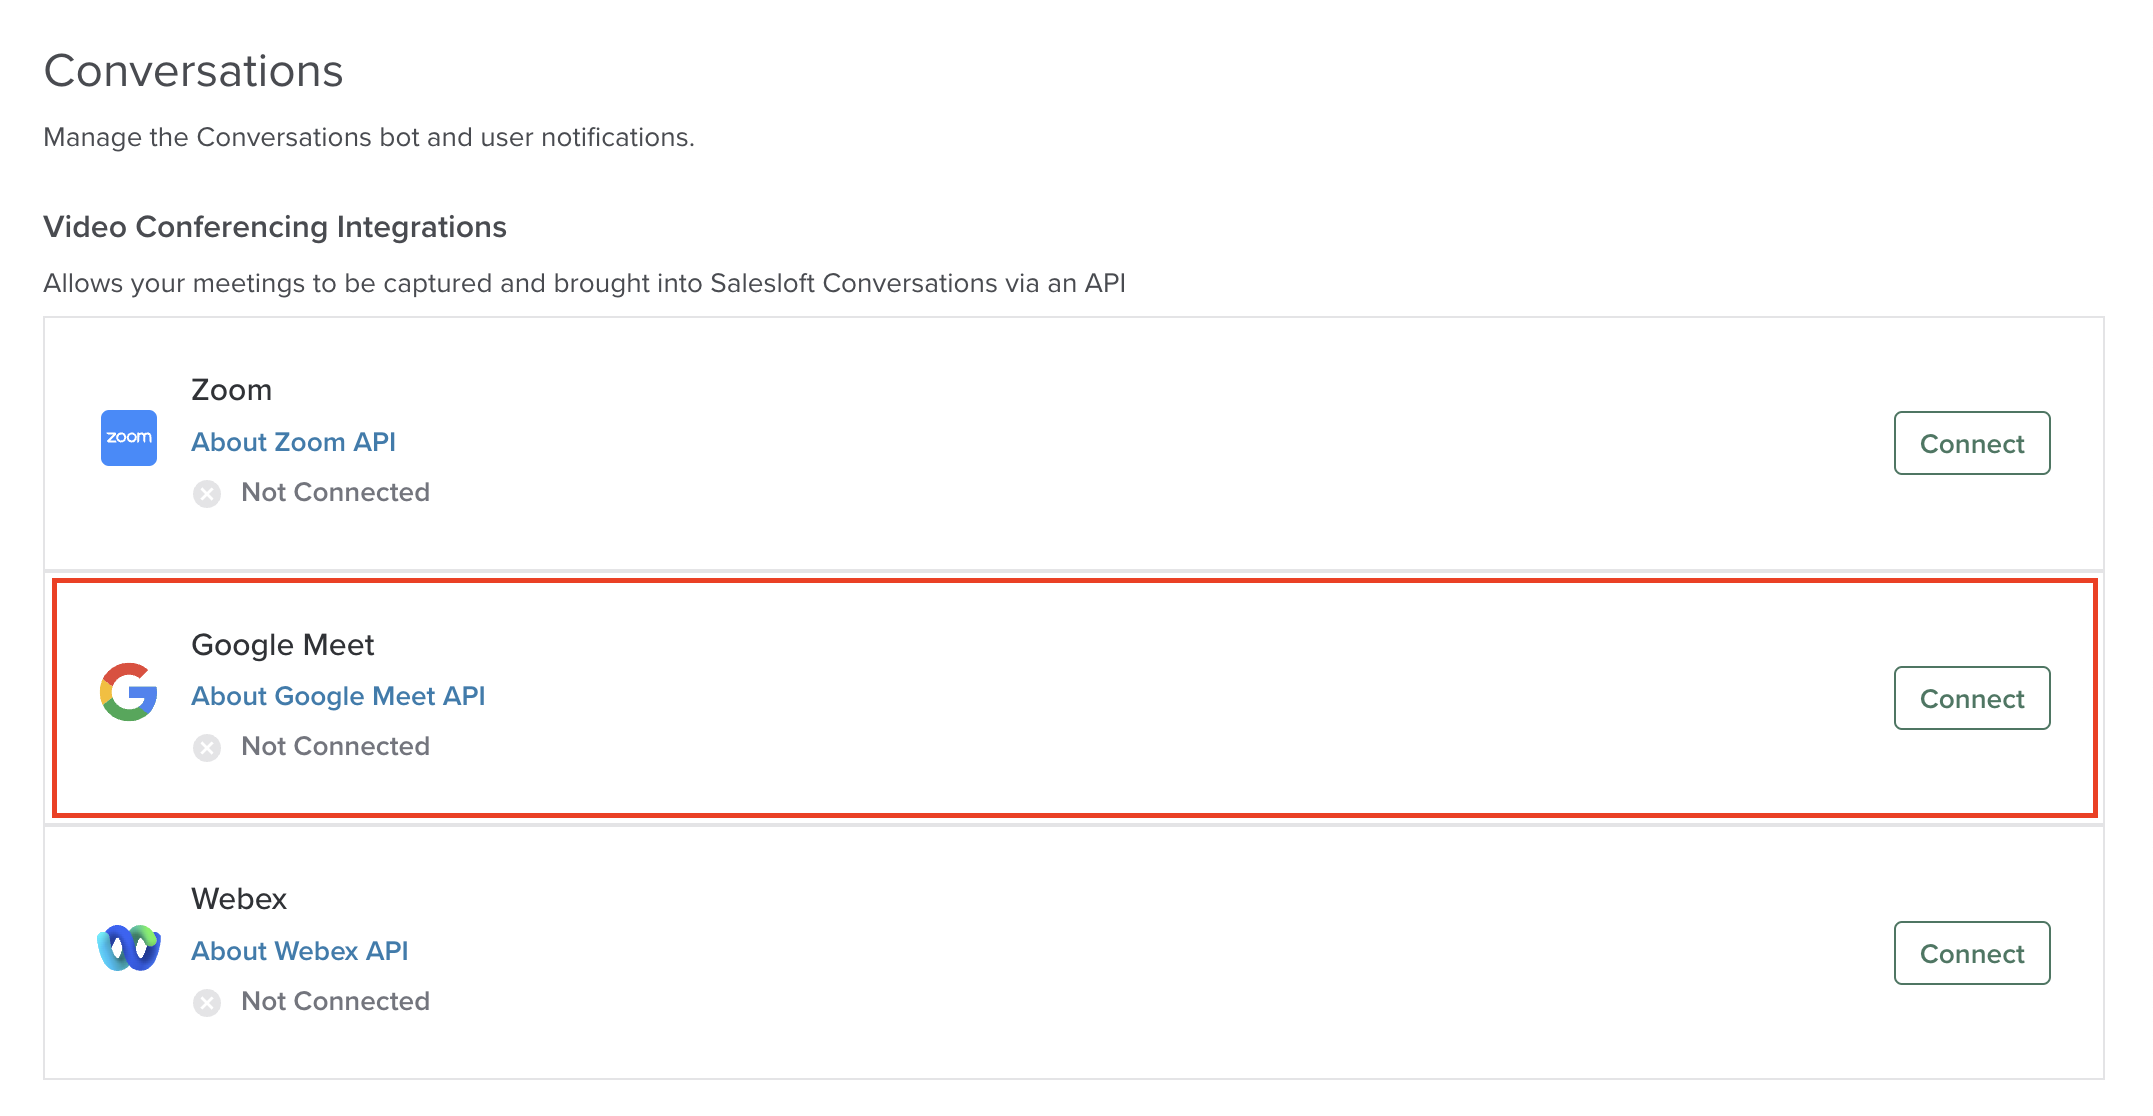Open the About Zoom API link
The height and width of the screenshot is (1116, 2153).
pos(293,442)
